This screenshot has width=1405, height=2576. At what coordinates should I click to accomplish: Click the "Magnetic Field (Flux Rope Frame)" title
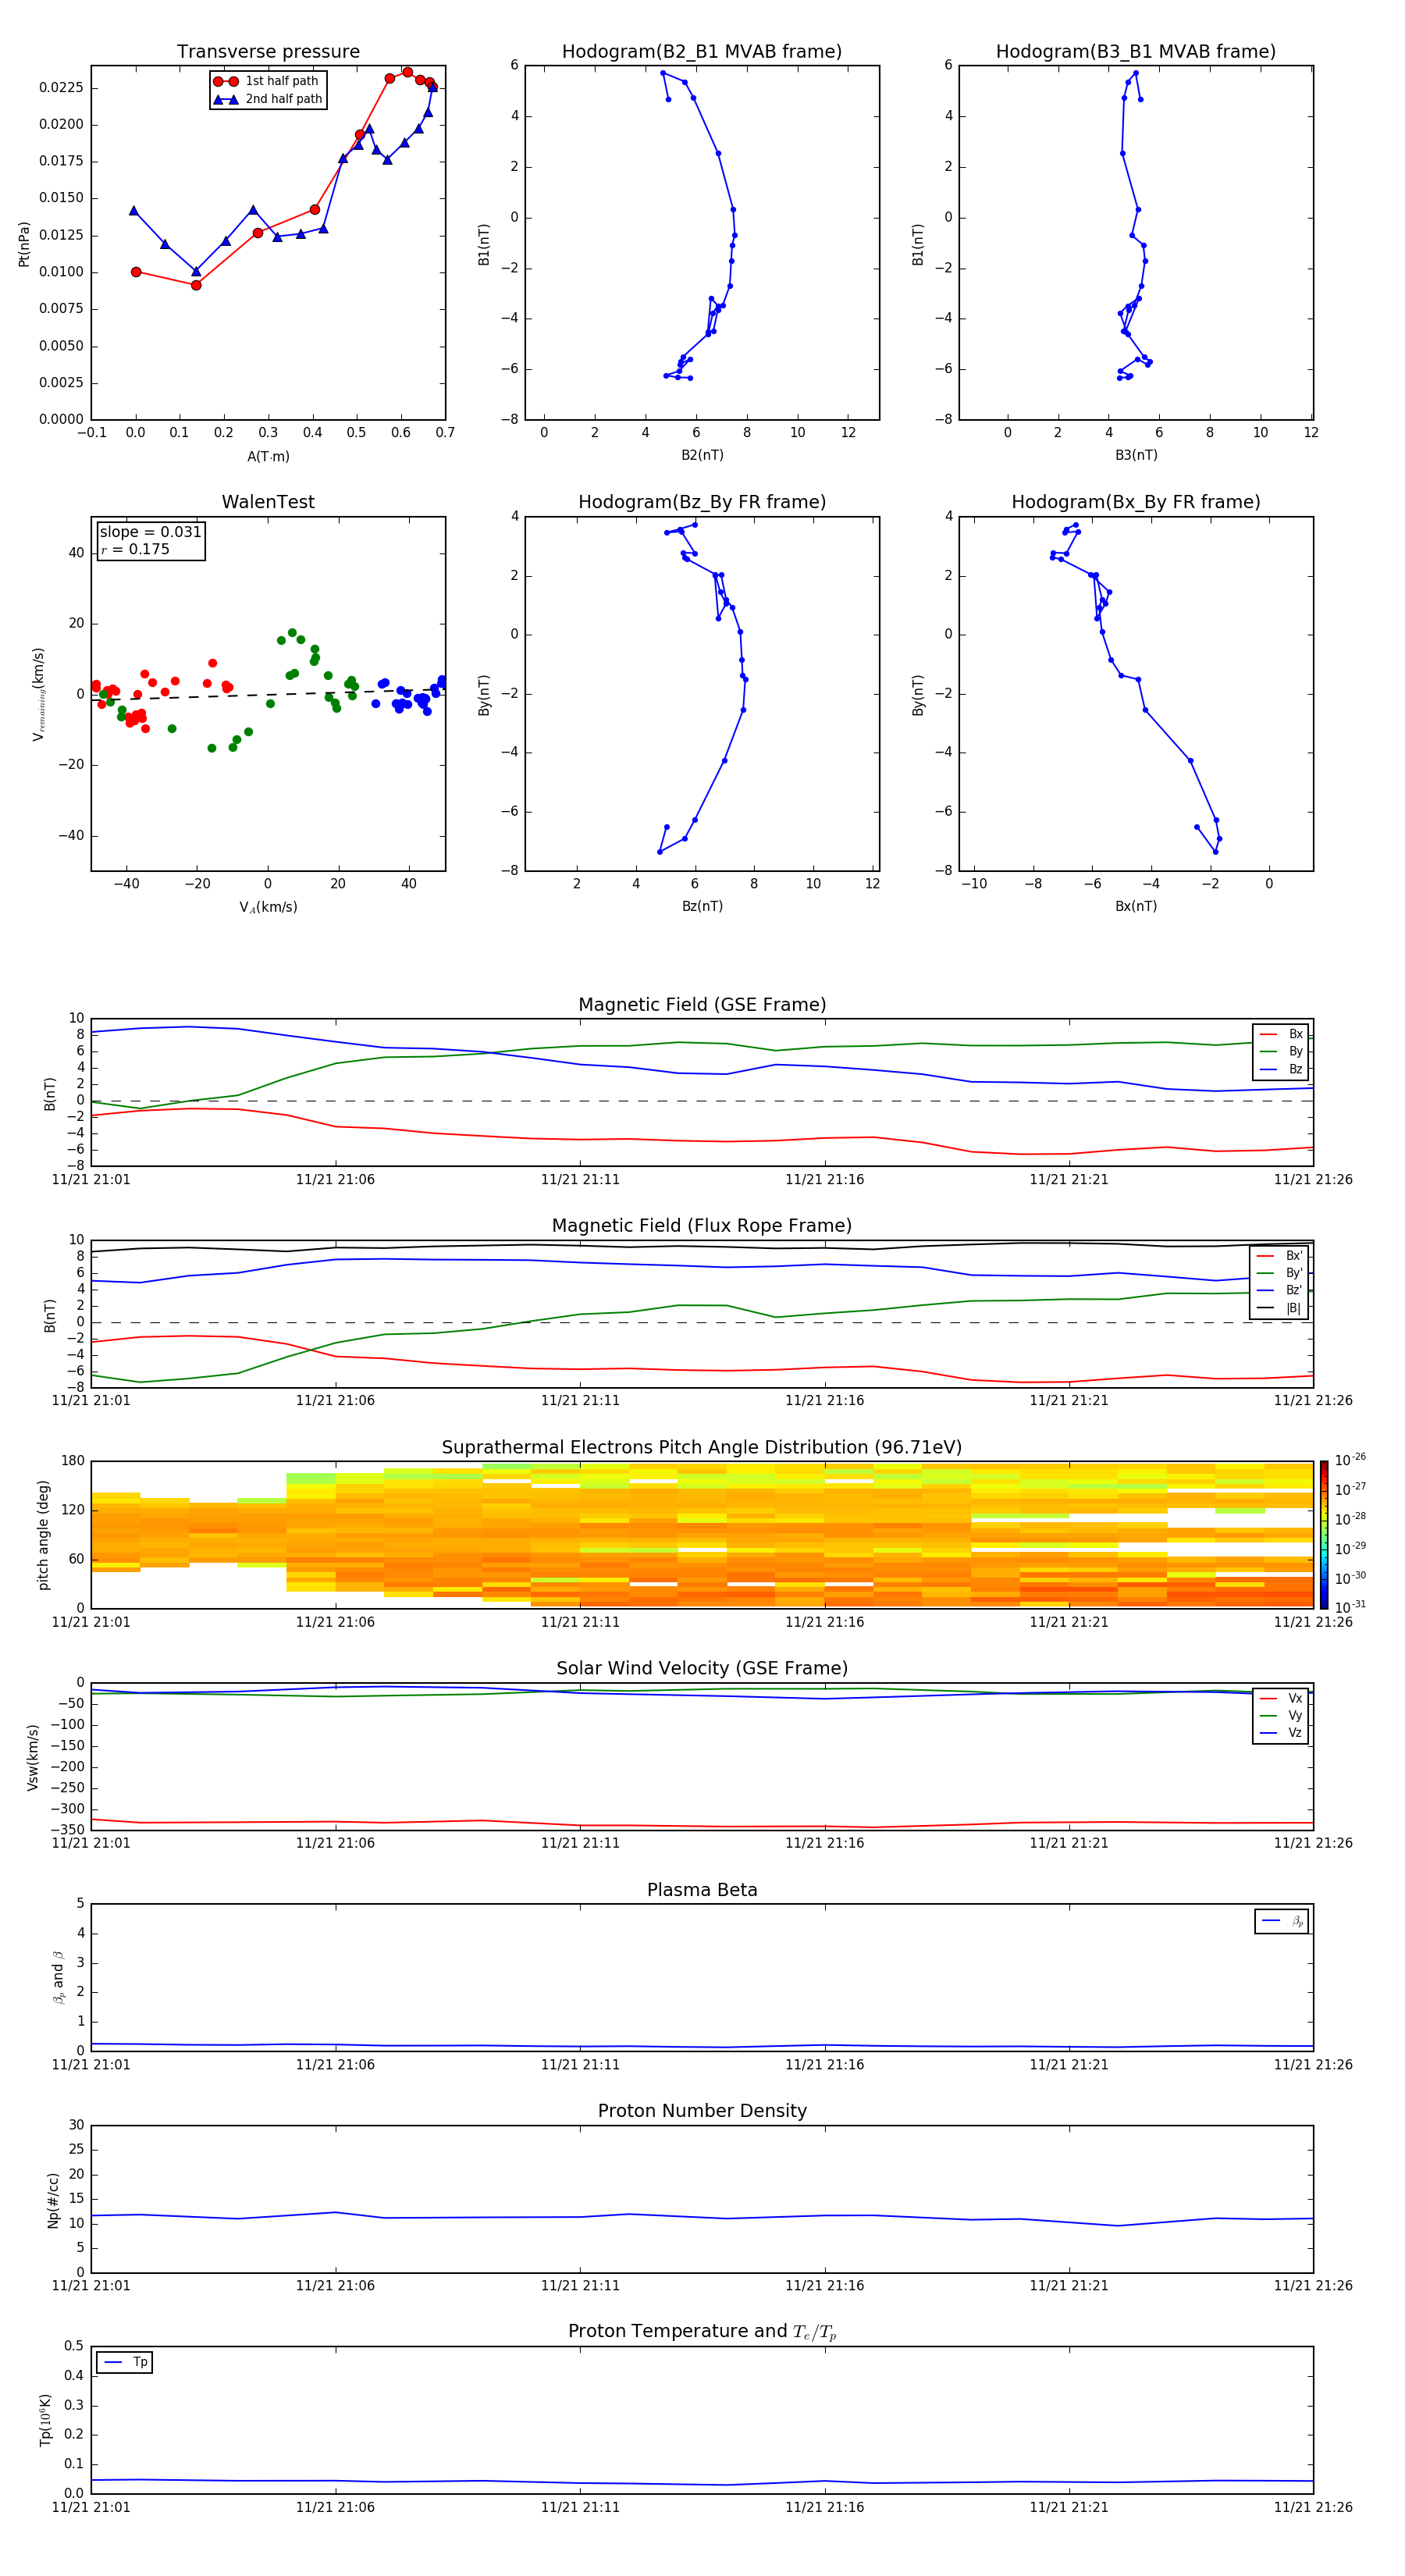(702, 1226)
